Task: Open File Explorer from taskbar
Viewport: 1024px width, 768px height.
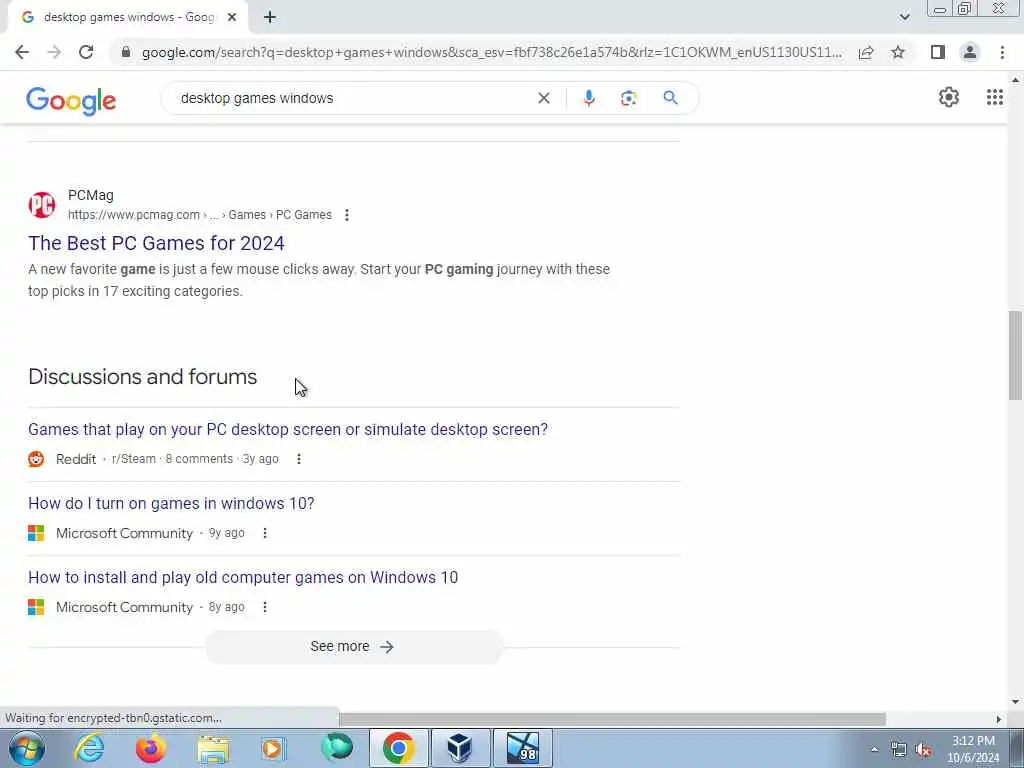Action: 213,749
